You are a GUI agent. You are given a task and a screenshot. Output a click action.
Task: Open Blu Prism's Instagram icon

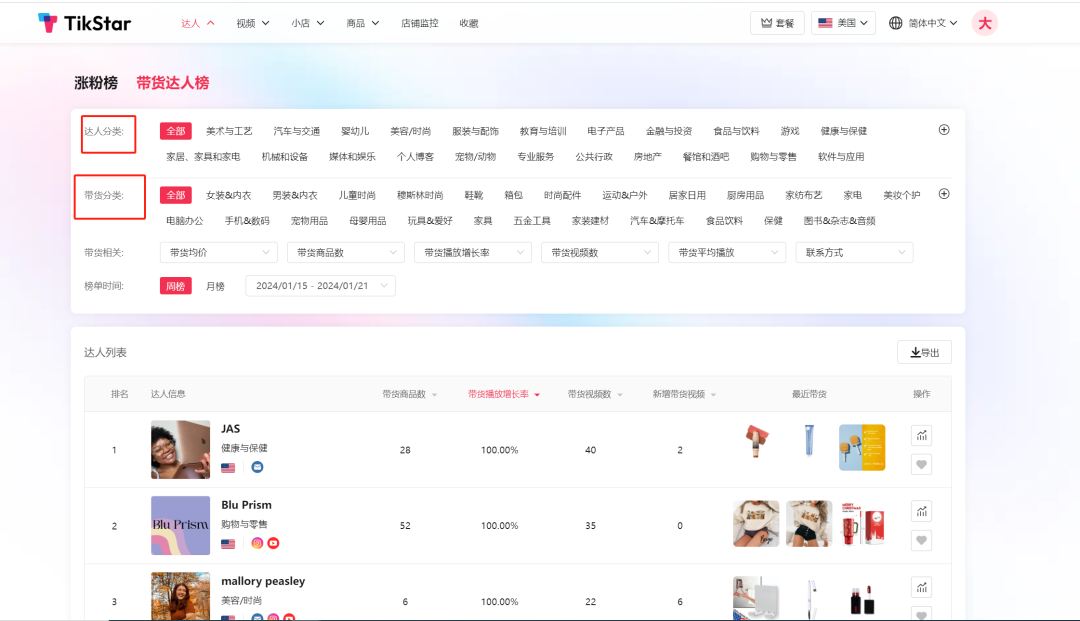click(x=256, y=544)
